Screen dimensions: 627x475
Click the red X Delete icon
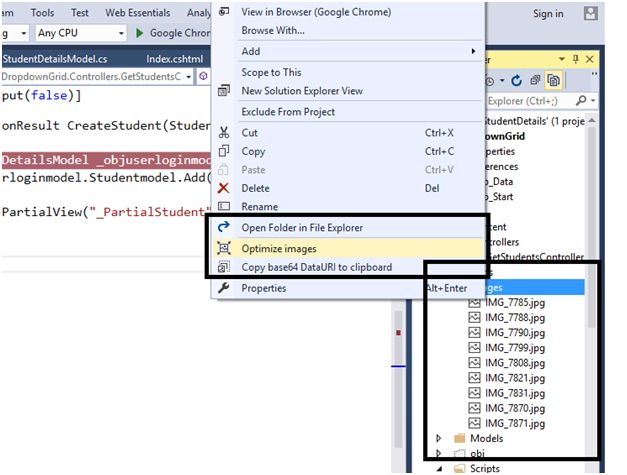coord(224,188)
